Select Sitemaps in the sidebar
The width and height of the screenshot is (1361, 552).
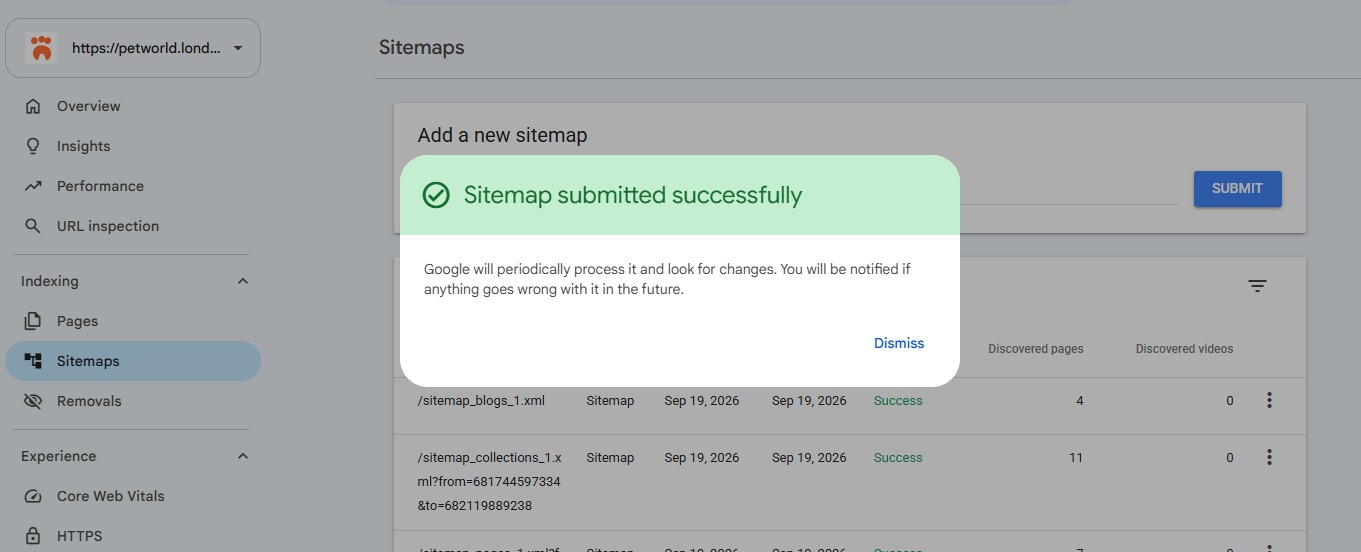[133, 361]
